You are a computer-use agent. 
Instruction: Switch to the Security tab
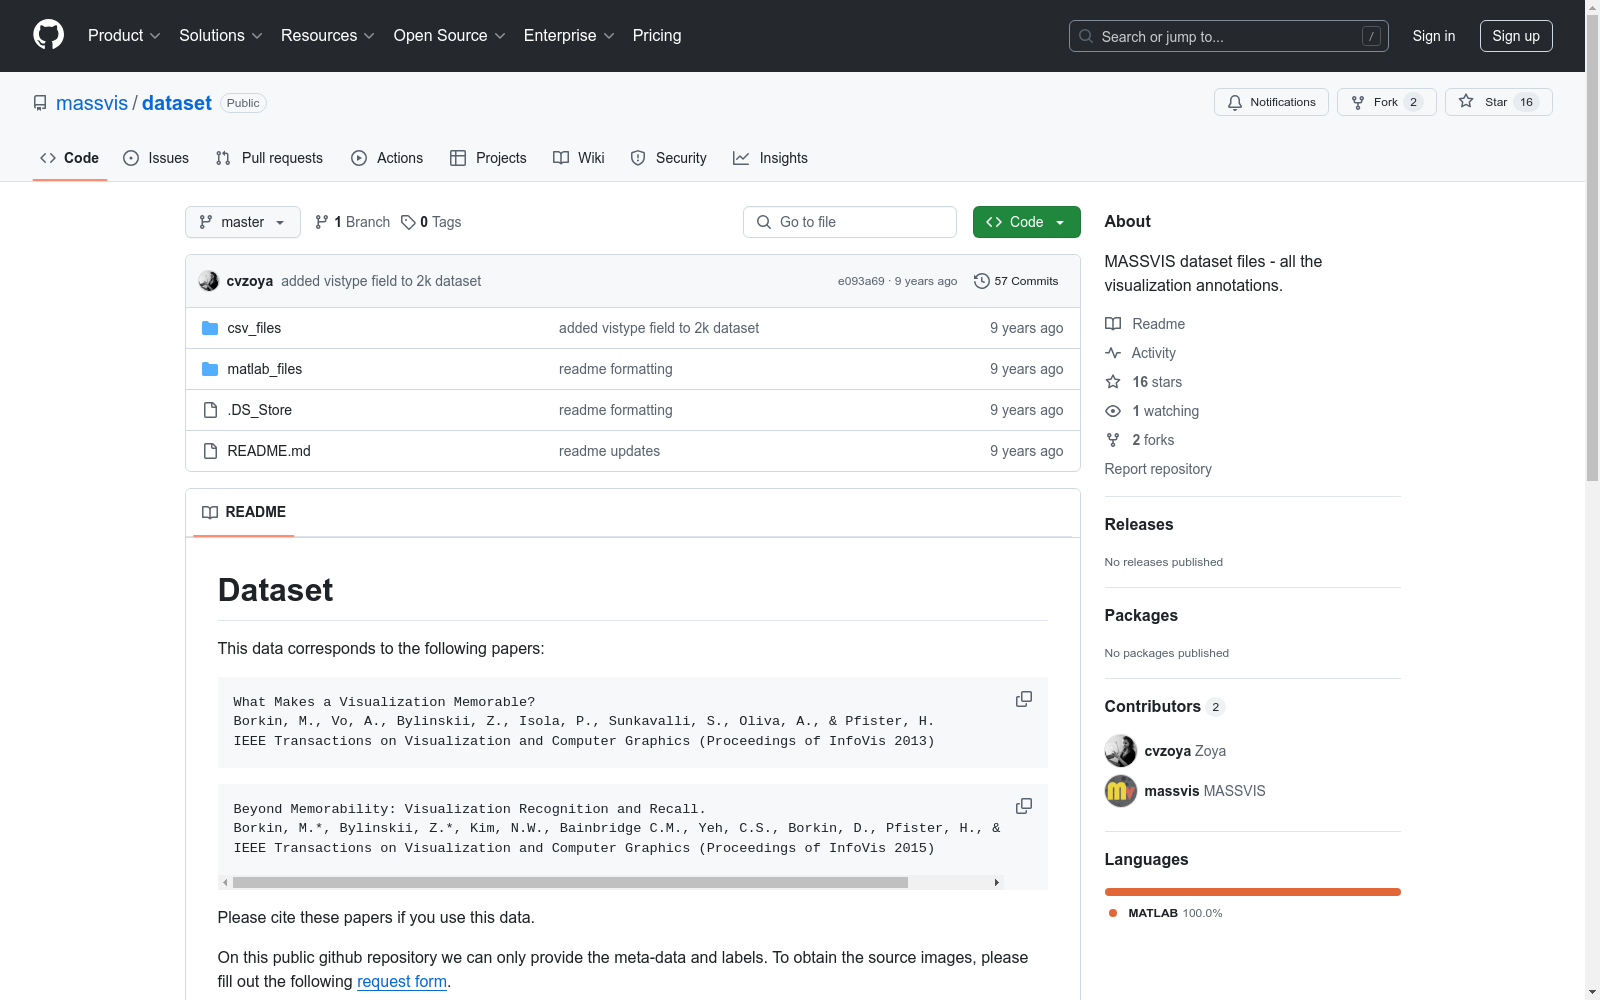(669, 158)
